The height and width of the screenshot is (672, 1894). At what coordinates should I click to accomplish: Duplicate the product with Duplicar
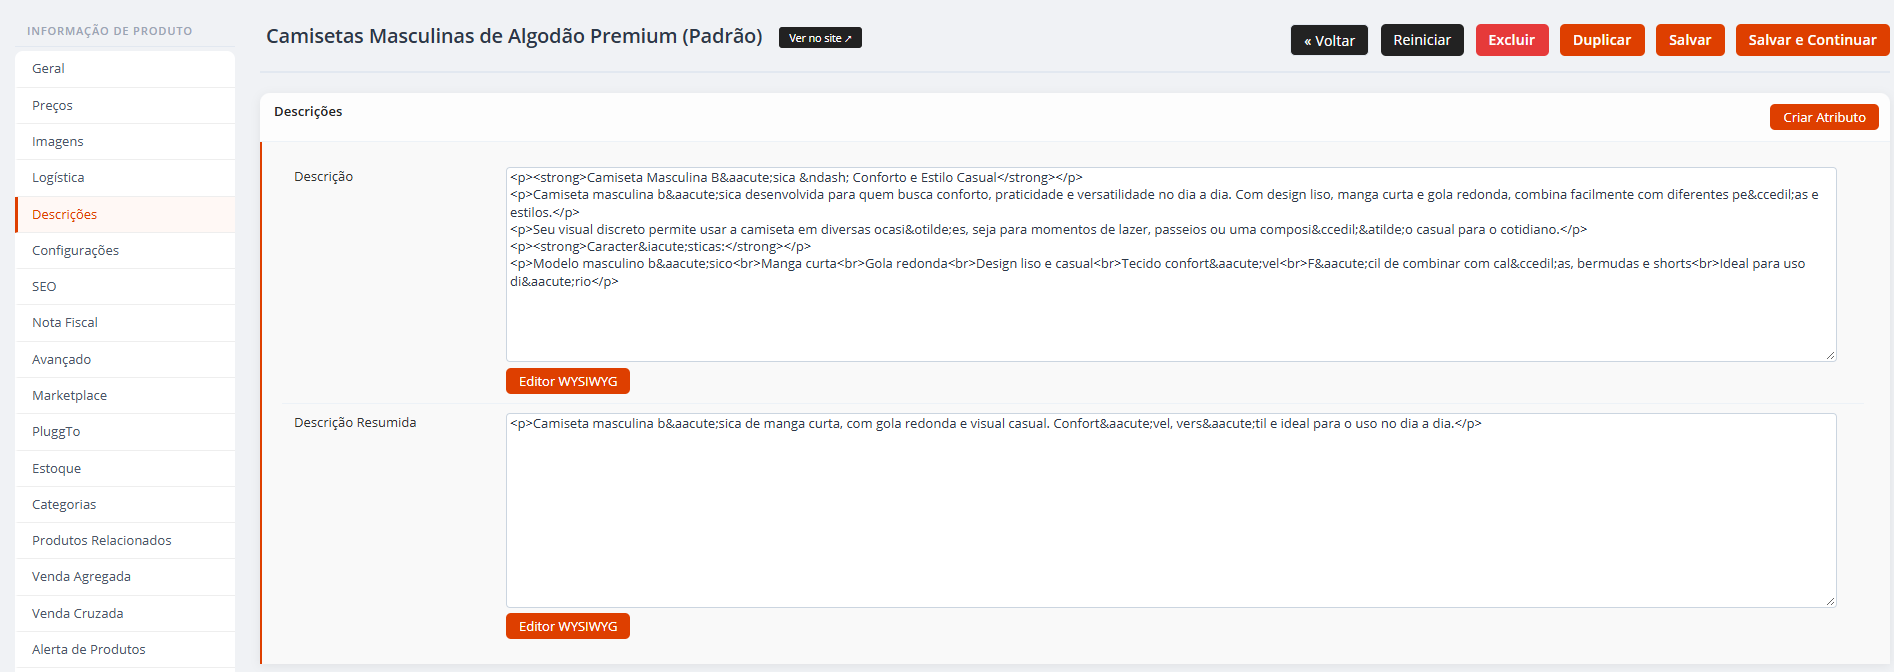point(1602,40)
